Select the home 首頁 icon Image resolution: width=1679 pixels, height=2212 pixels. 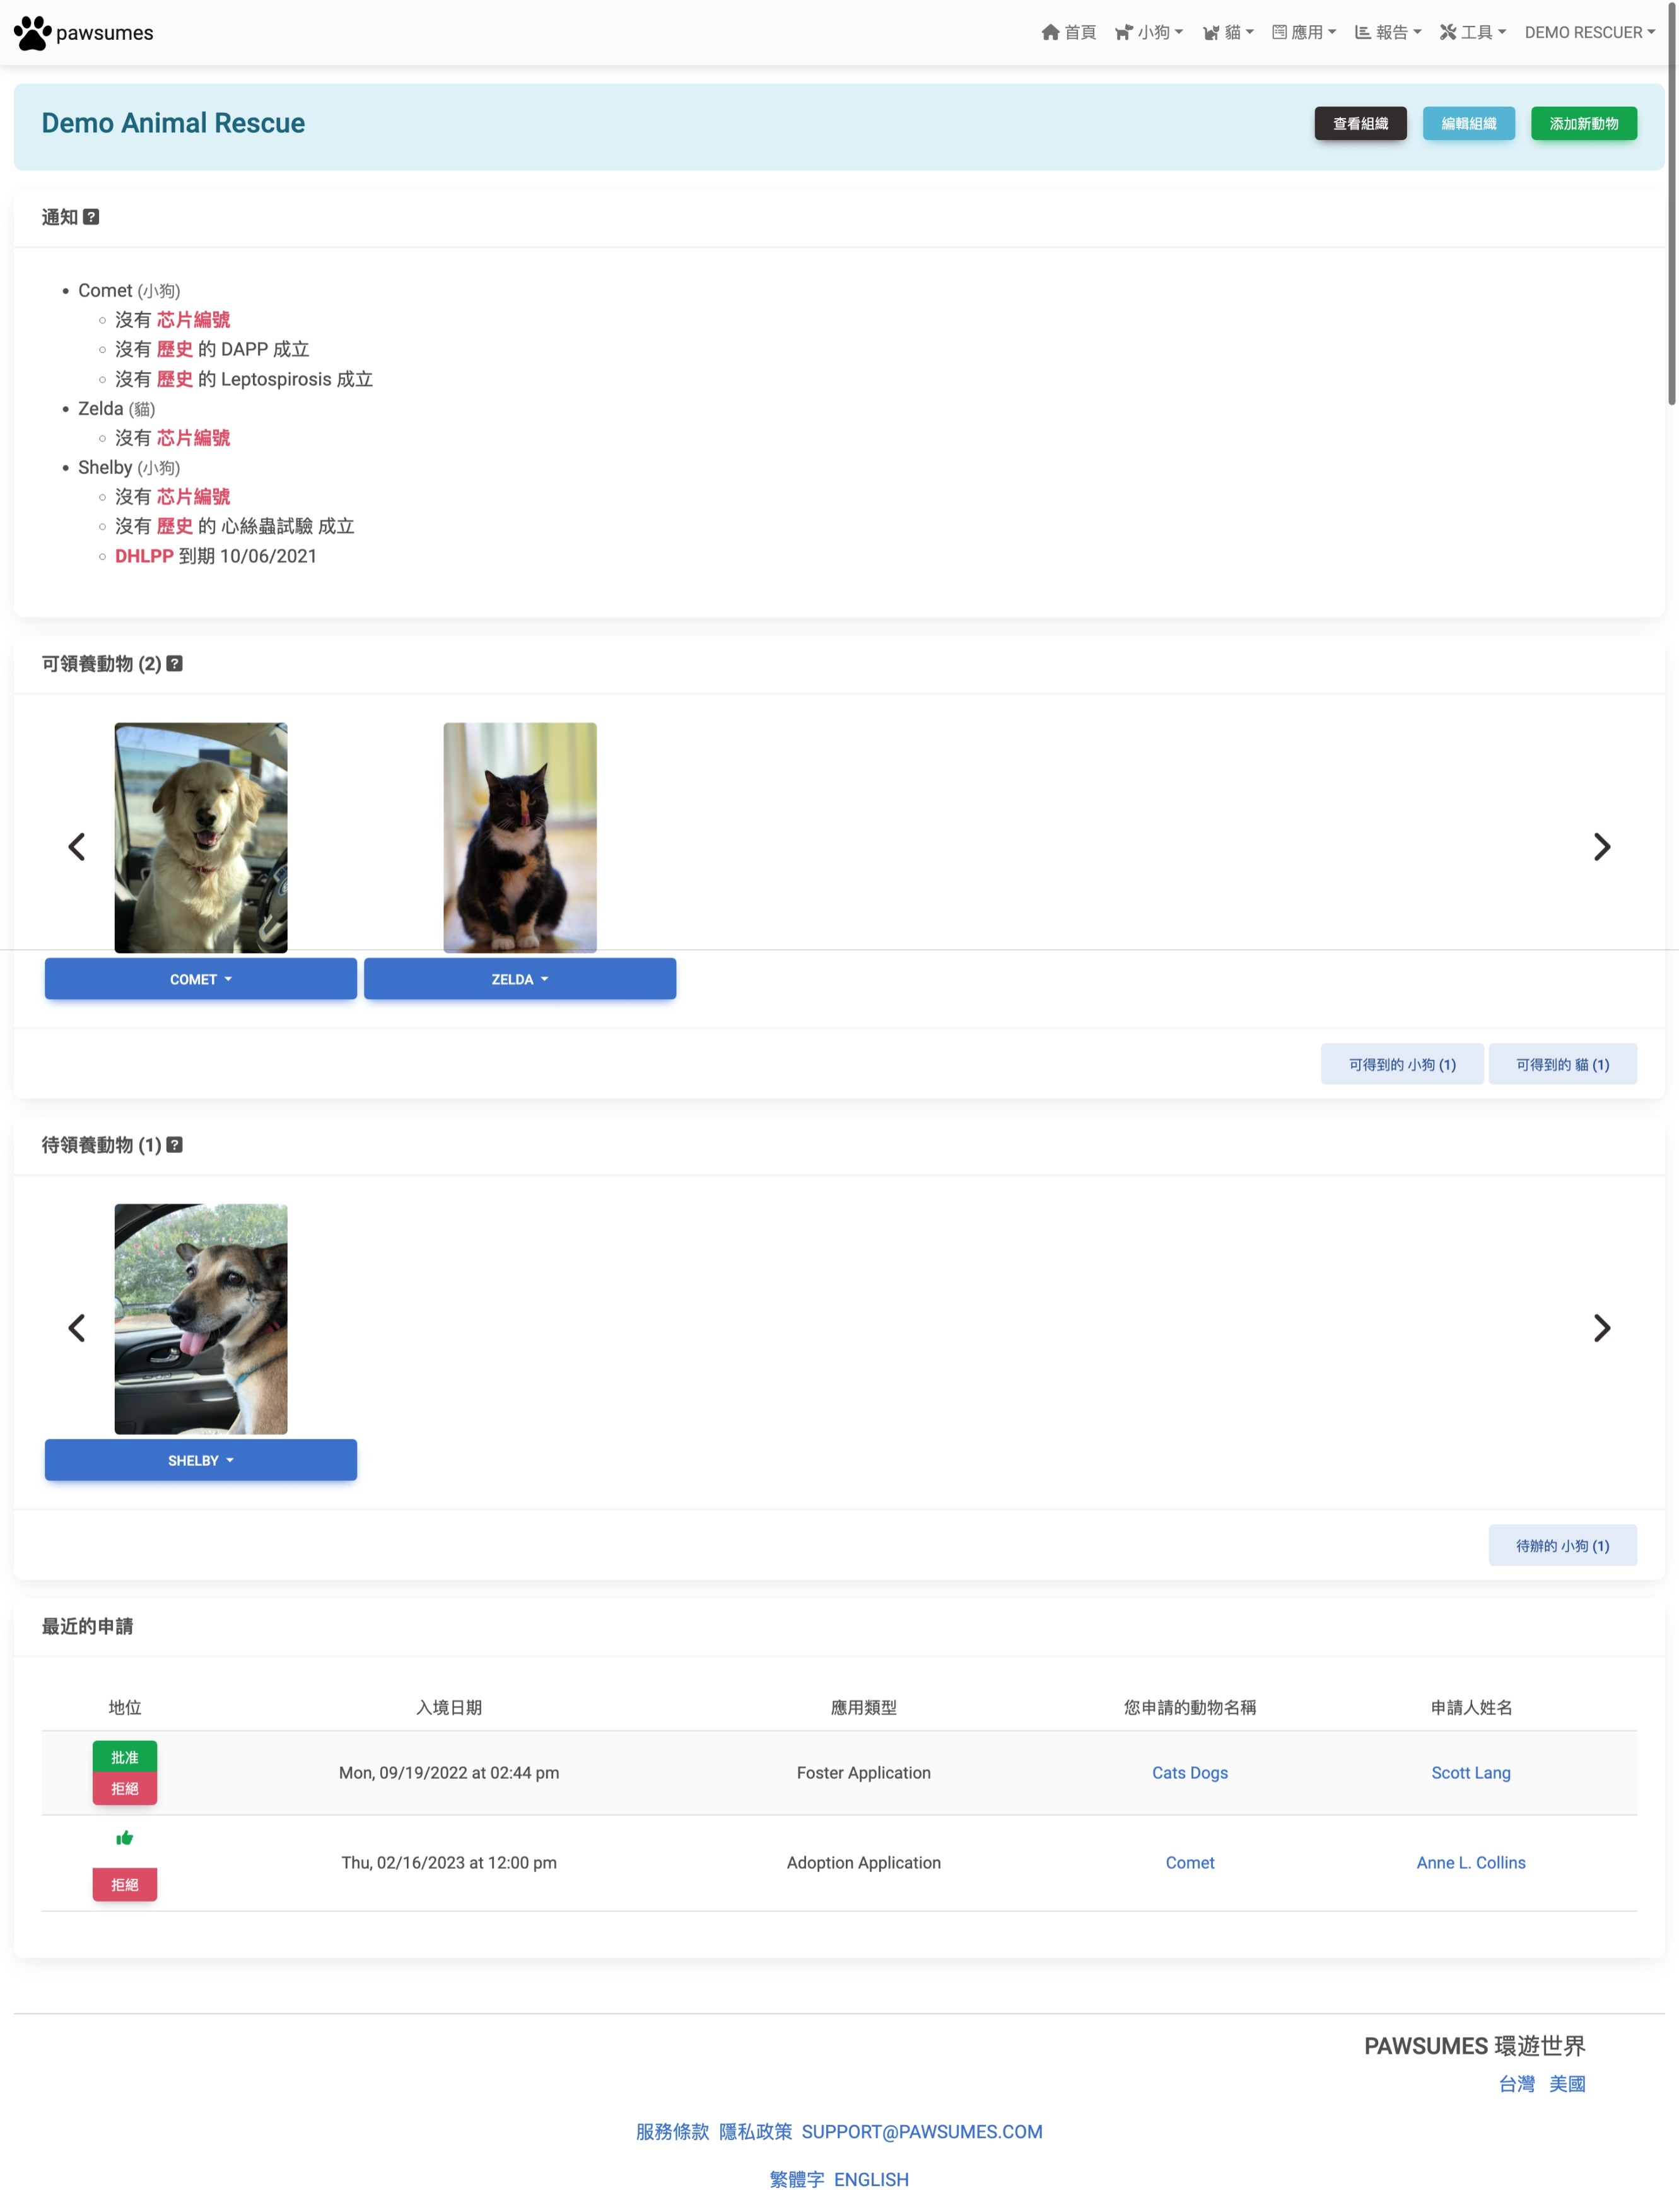[x=1051, y=32]
